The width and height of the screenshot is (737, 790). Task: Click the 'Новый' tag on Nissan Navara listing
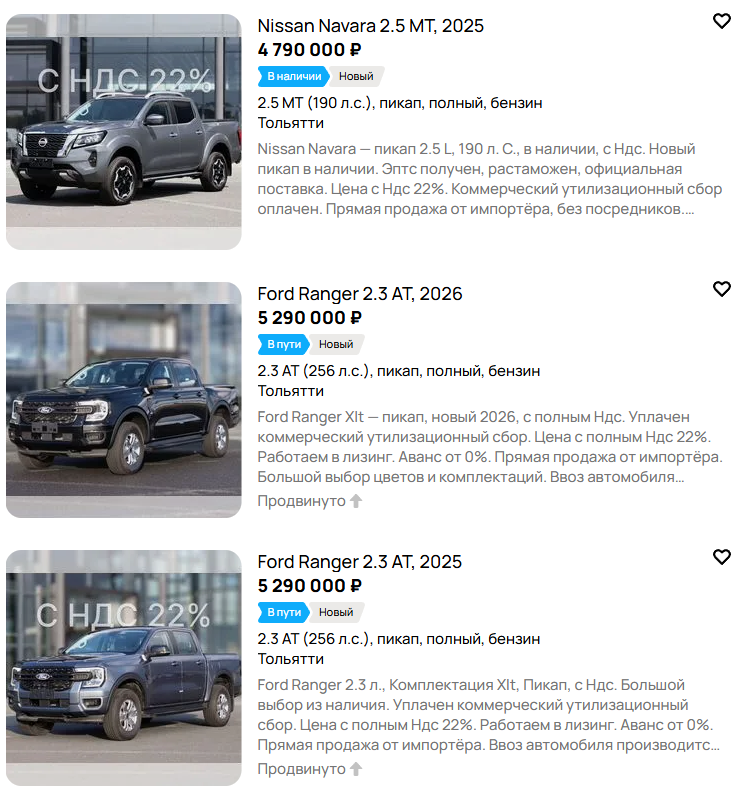[356, 77]
